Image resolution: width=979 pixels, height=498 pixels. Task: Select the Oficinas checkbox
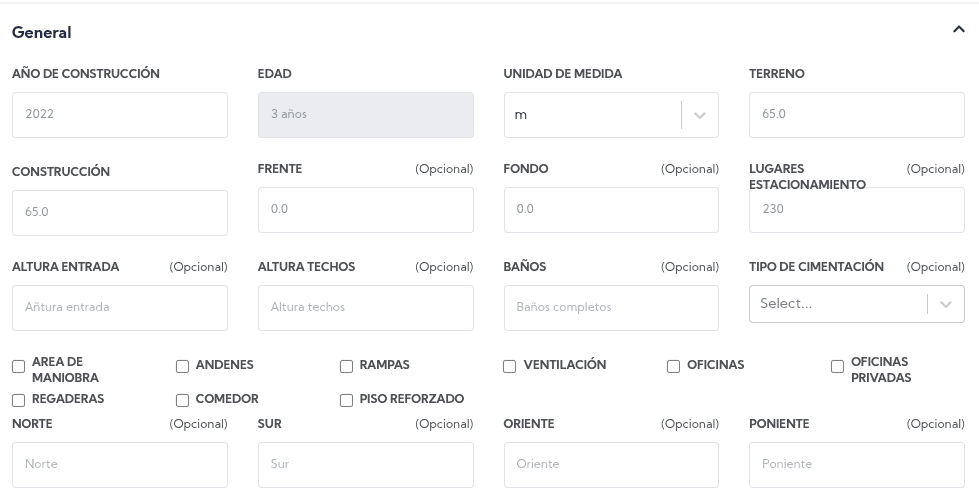(x=674, y=367)
